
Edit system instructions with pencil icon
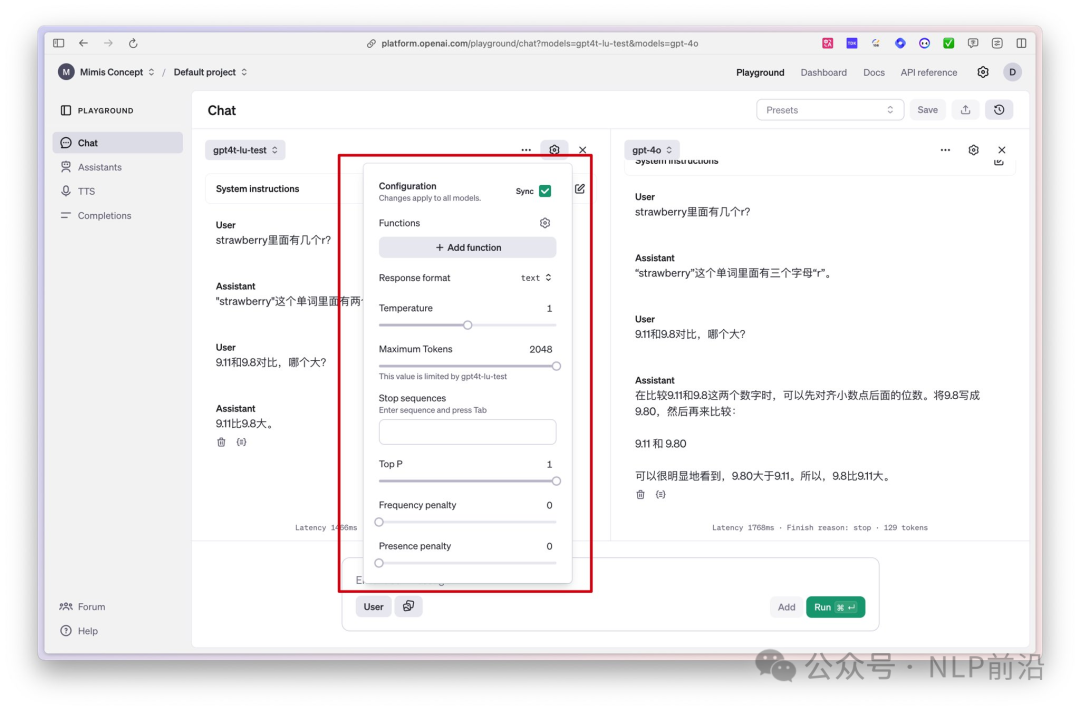pyautogui.click(x=580, y=188)
